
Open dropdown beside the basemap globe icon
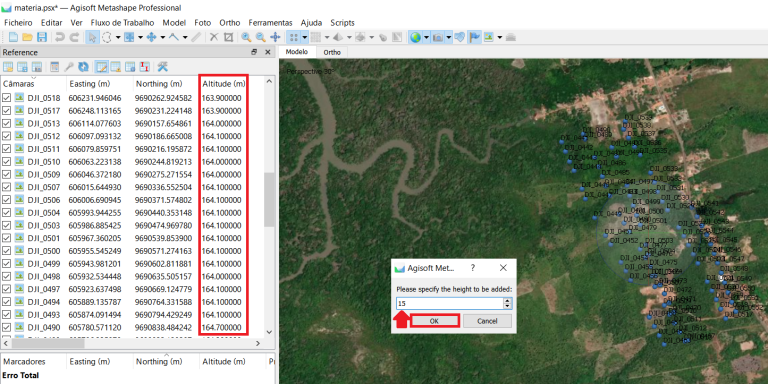click(x=427, y=37)
